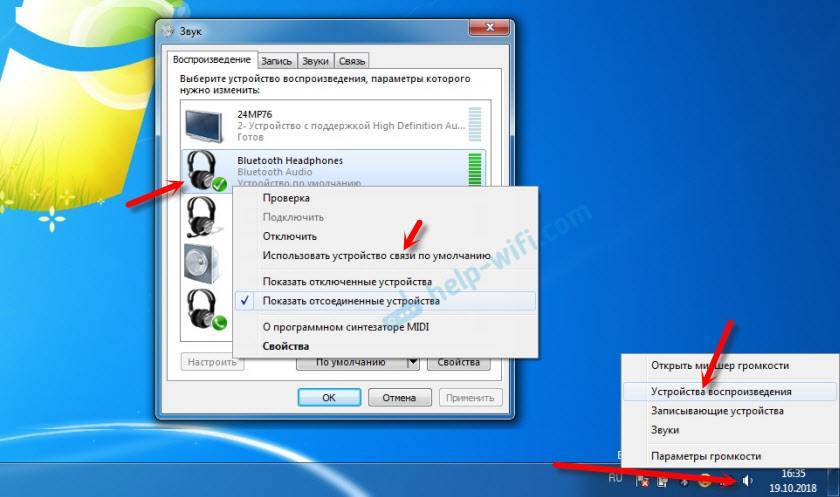Select 'Устройства воспроизведения' in tray menu
Image resolution: width=840 pixels, height=497 pixels.
[720, 393]
